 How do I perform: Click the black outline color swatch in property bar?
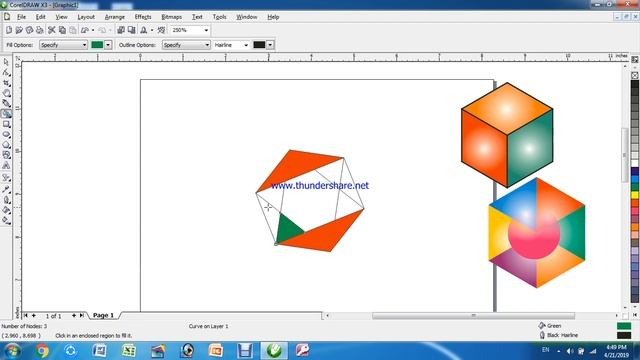point(259,45)
